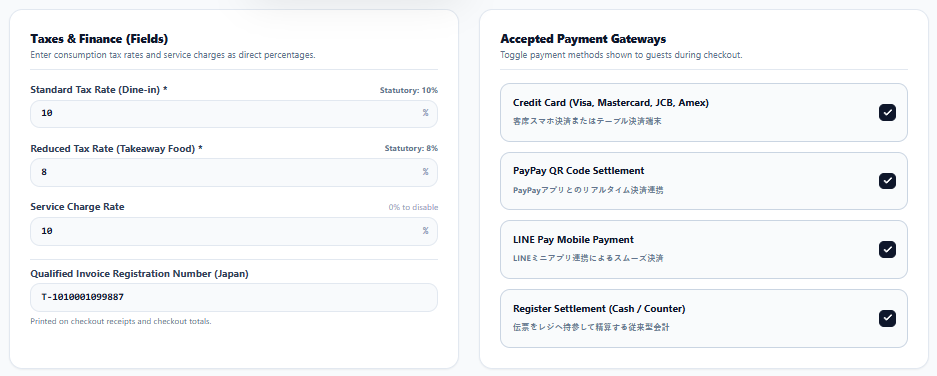937x376 pixels.
Task: Select the "Service Charge Rate" label
Action: (78, 207)
